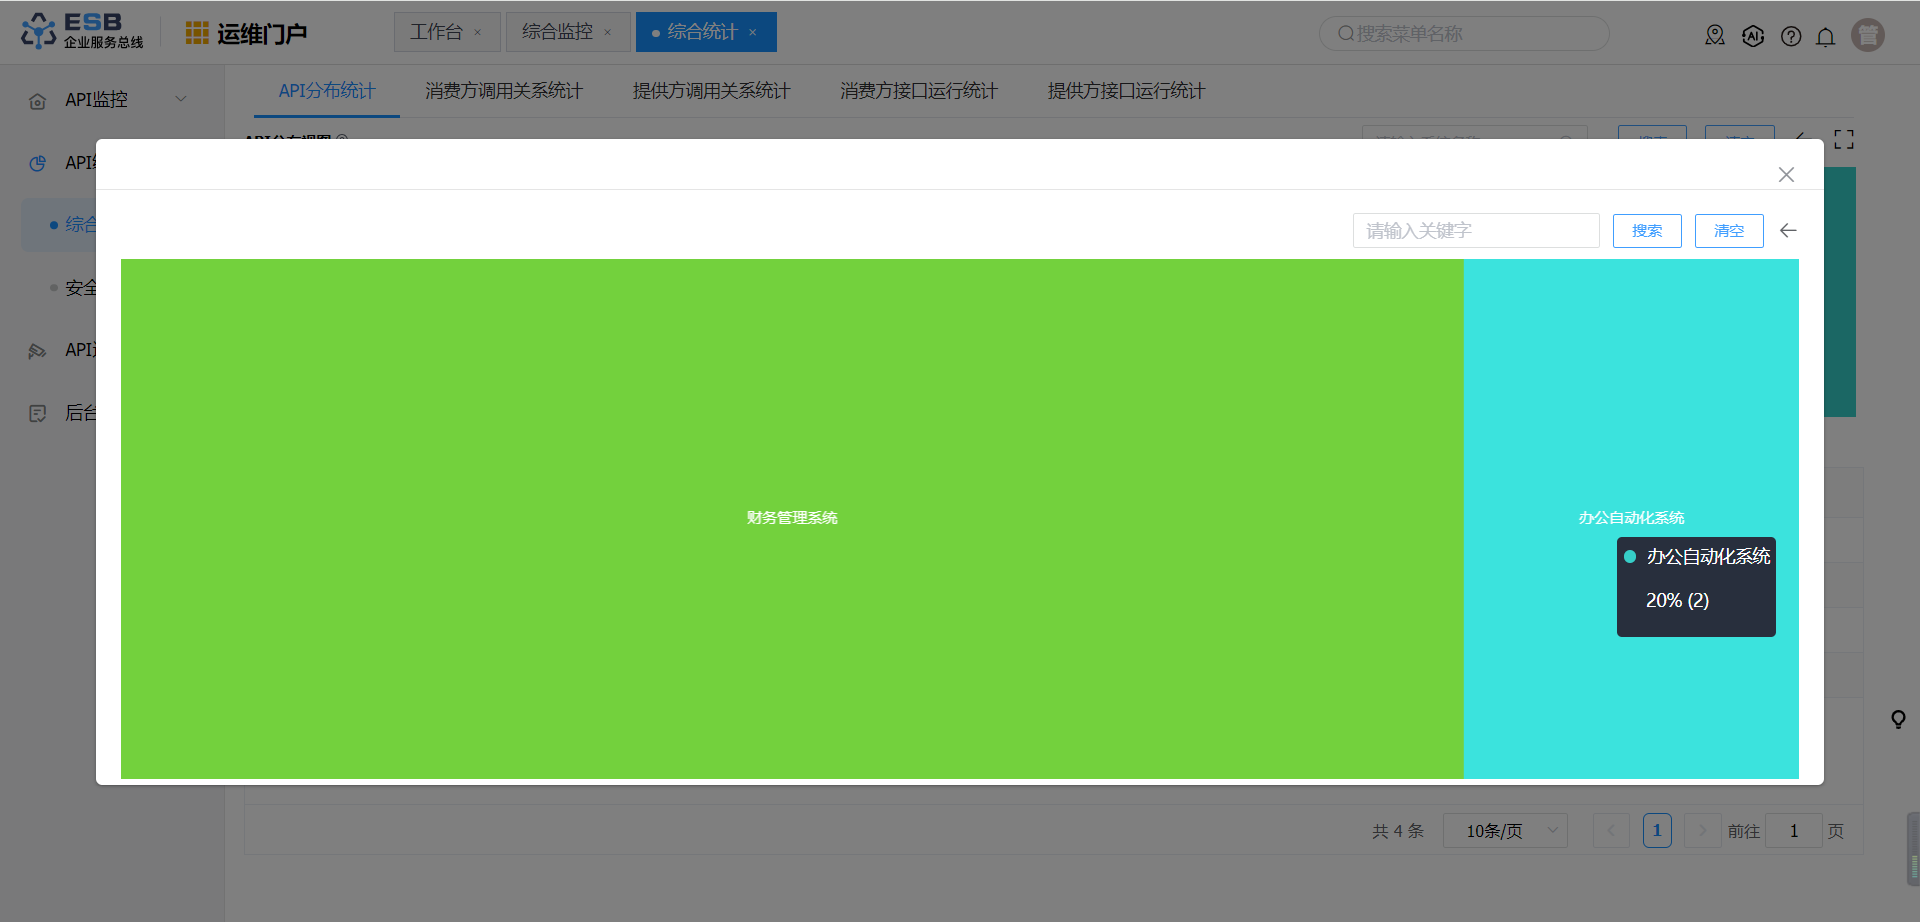This screenshot has height=922, width=1920.
Task: Click the 请输入关键字 keyword input field
Action: pyautogui.click(x=1475, y=231)
